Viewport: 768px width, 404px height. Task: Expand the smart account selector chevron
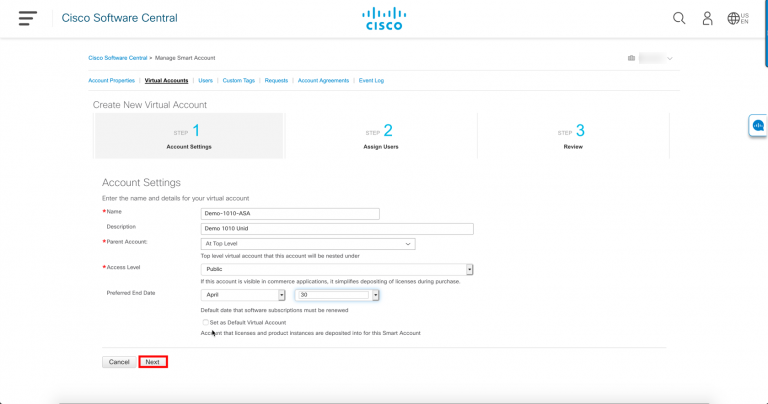pyautogui.click(x=670, y=59)
